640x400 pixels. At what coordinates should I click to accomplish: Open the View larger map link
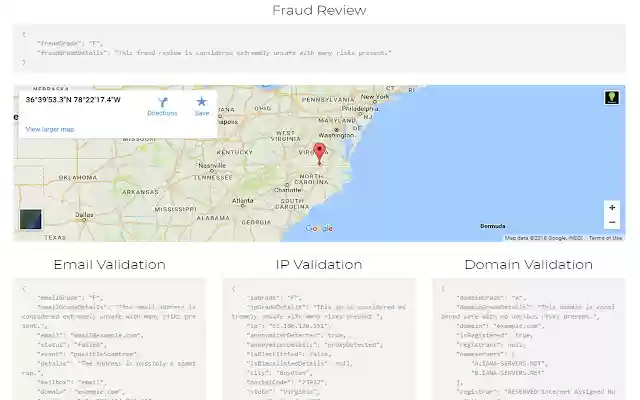[x=50, y=129]
